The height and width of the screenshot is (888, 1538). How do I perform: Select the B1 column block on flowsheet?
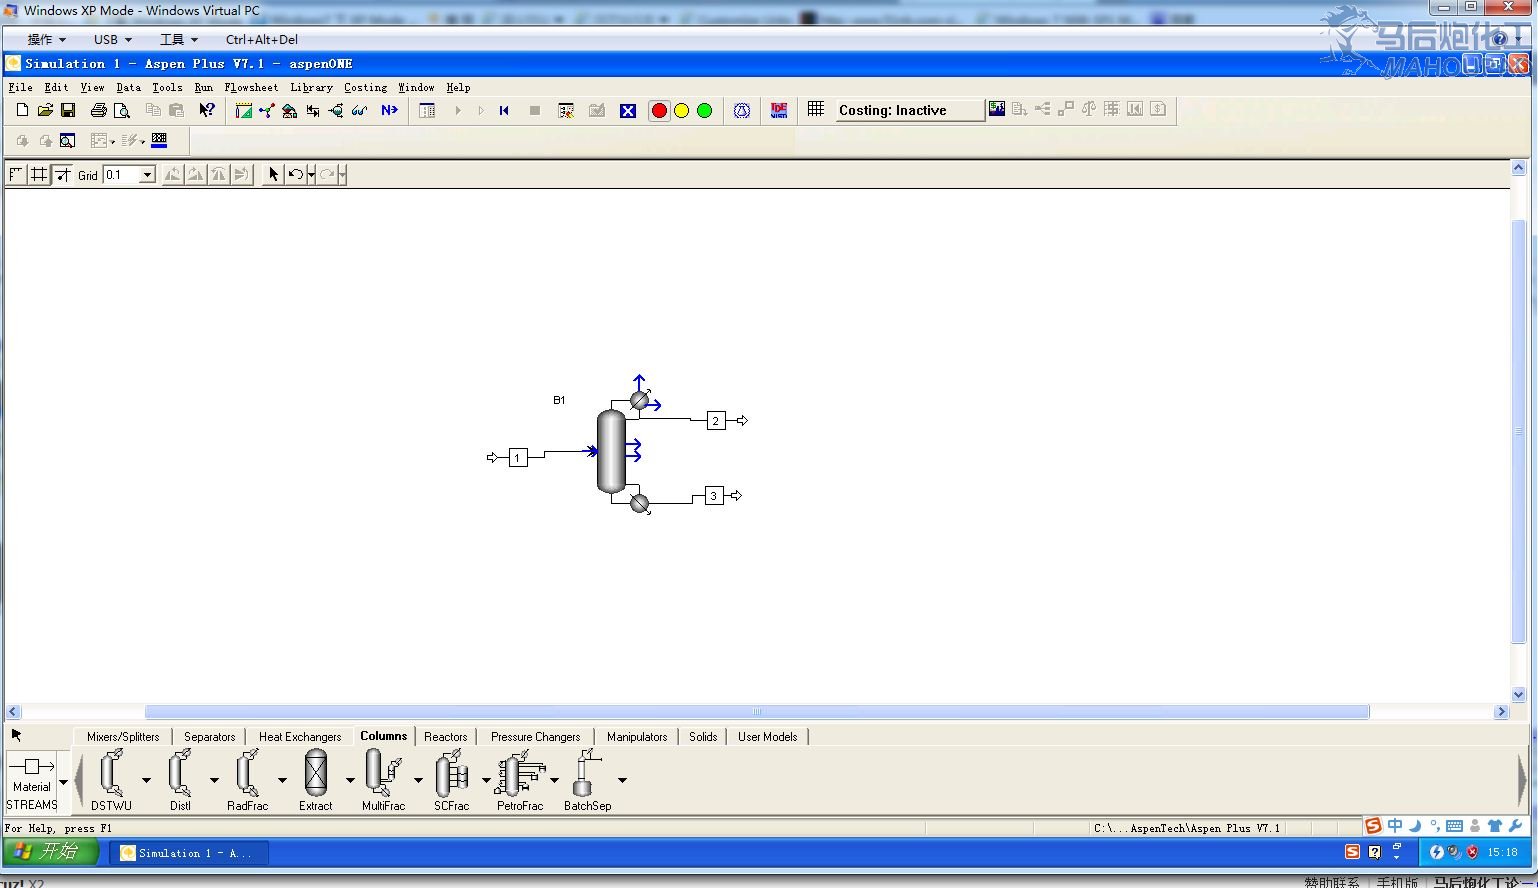click(612, 451)
